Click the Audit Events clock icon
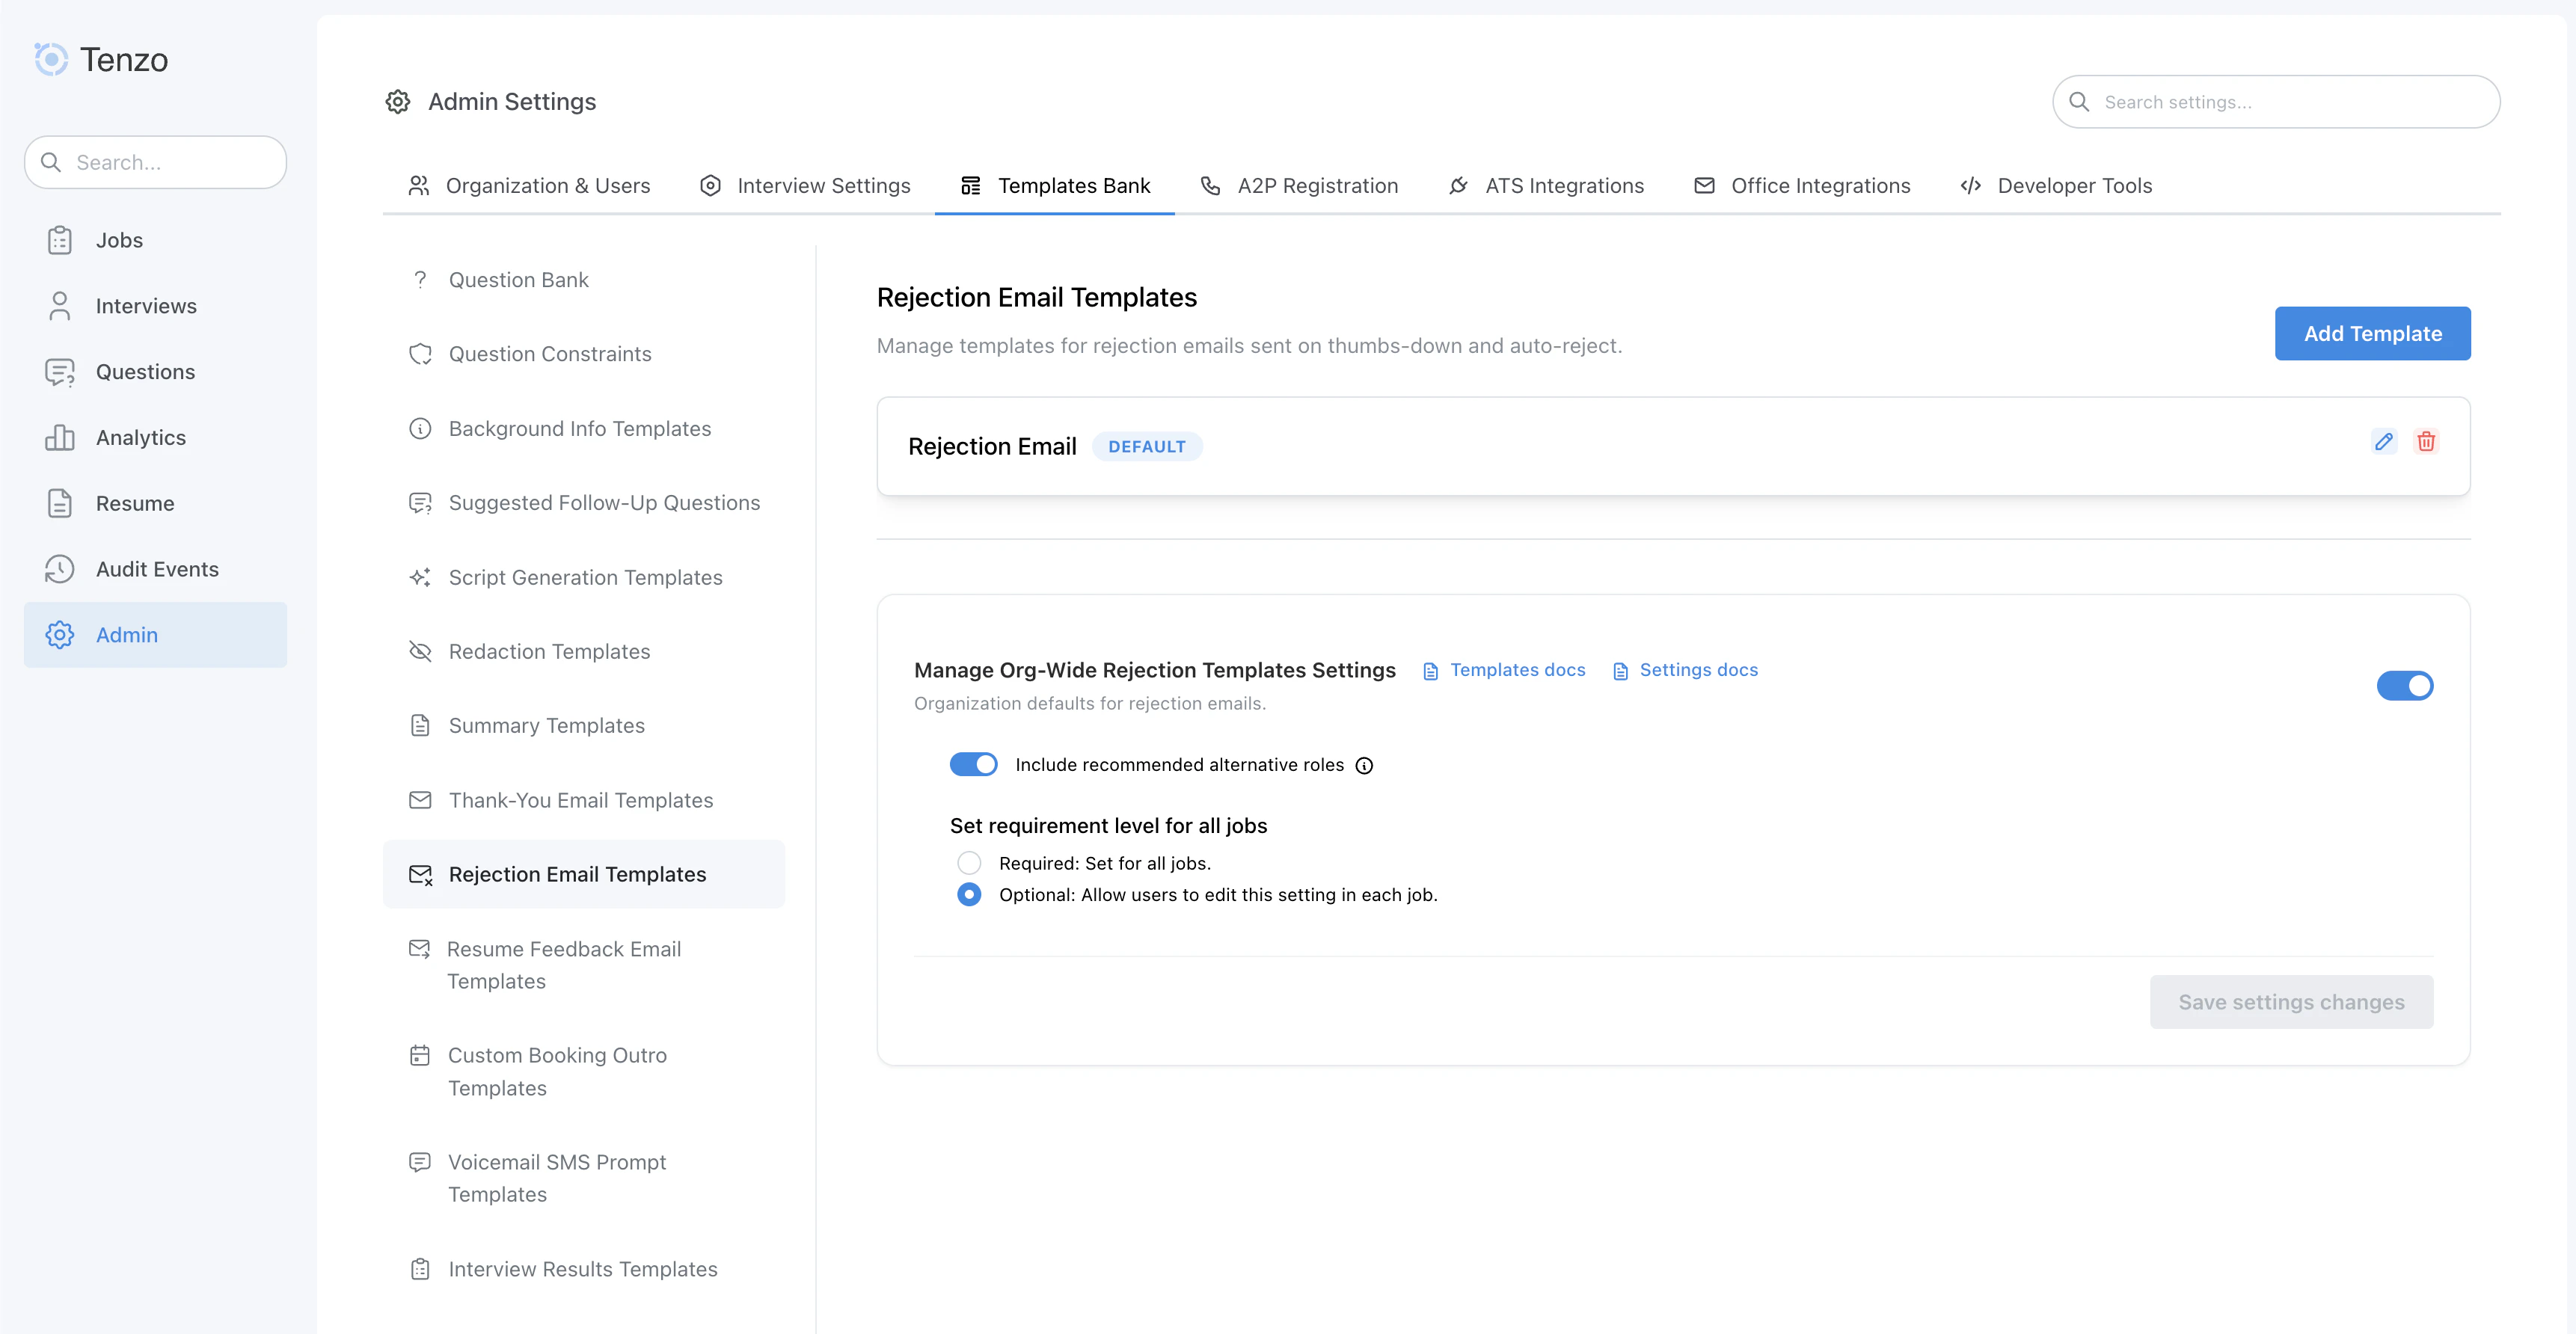Screen dimensions: 2576x1334 click(x=60, y=569)
